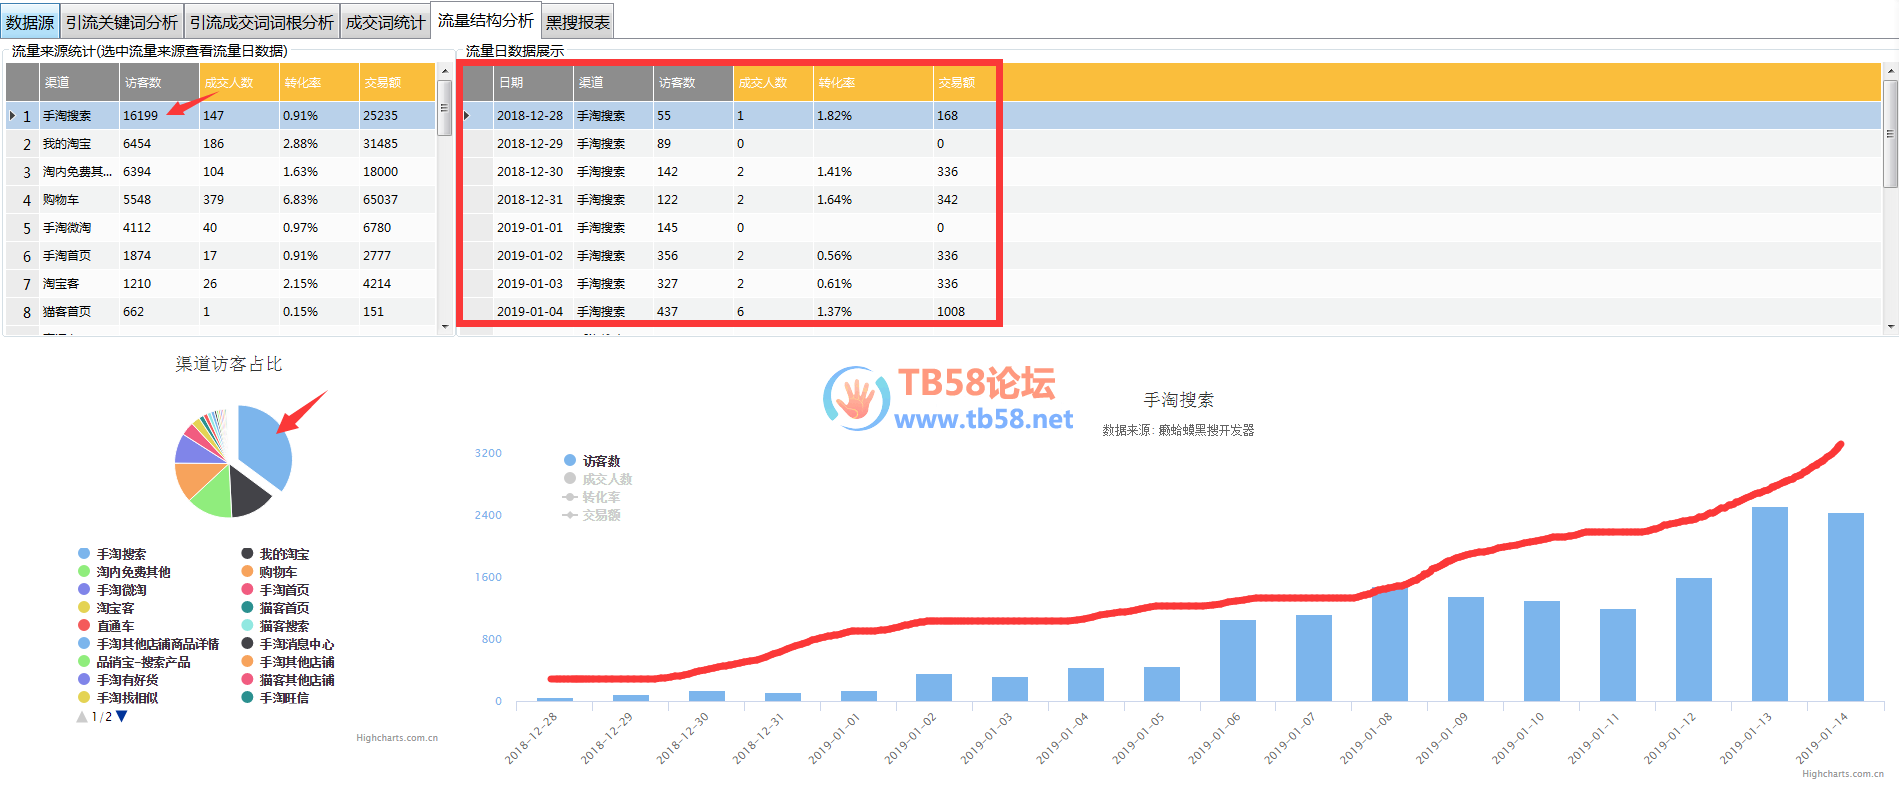Open the Highcharts.com.cn link under pie chart
1899x797 pixels.
[397, 738]
